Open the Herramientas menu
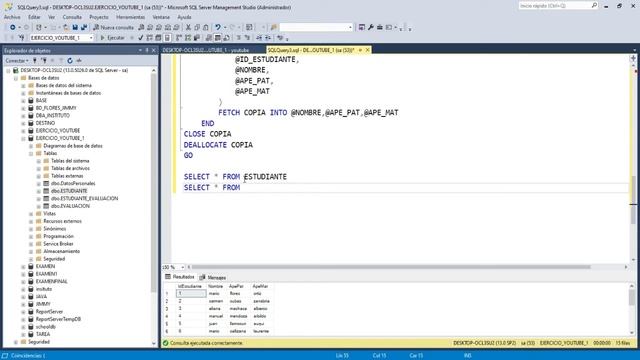Screen dimensions: 640x360 pos(131,17)
